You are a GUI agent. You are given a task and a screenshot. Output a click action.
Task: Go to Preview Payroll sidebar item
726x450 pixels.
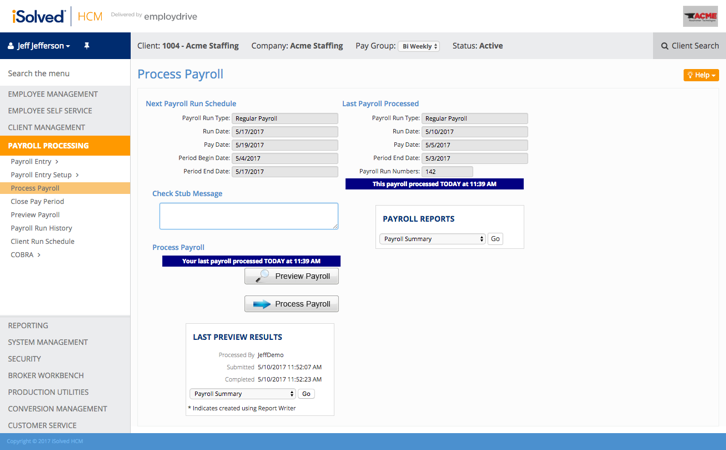(x=35, y=215)
